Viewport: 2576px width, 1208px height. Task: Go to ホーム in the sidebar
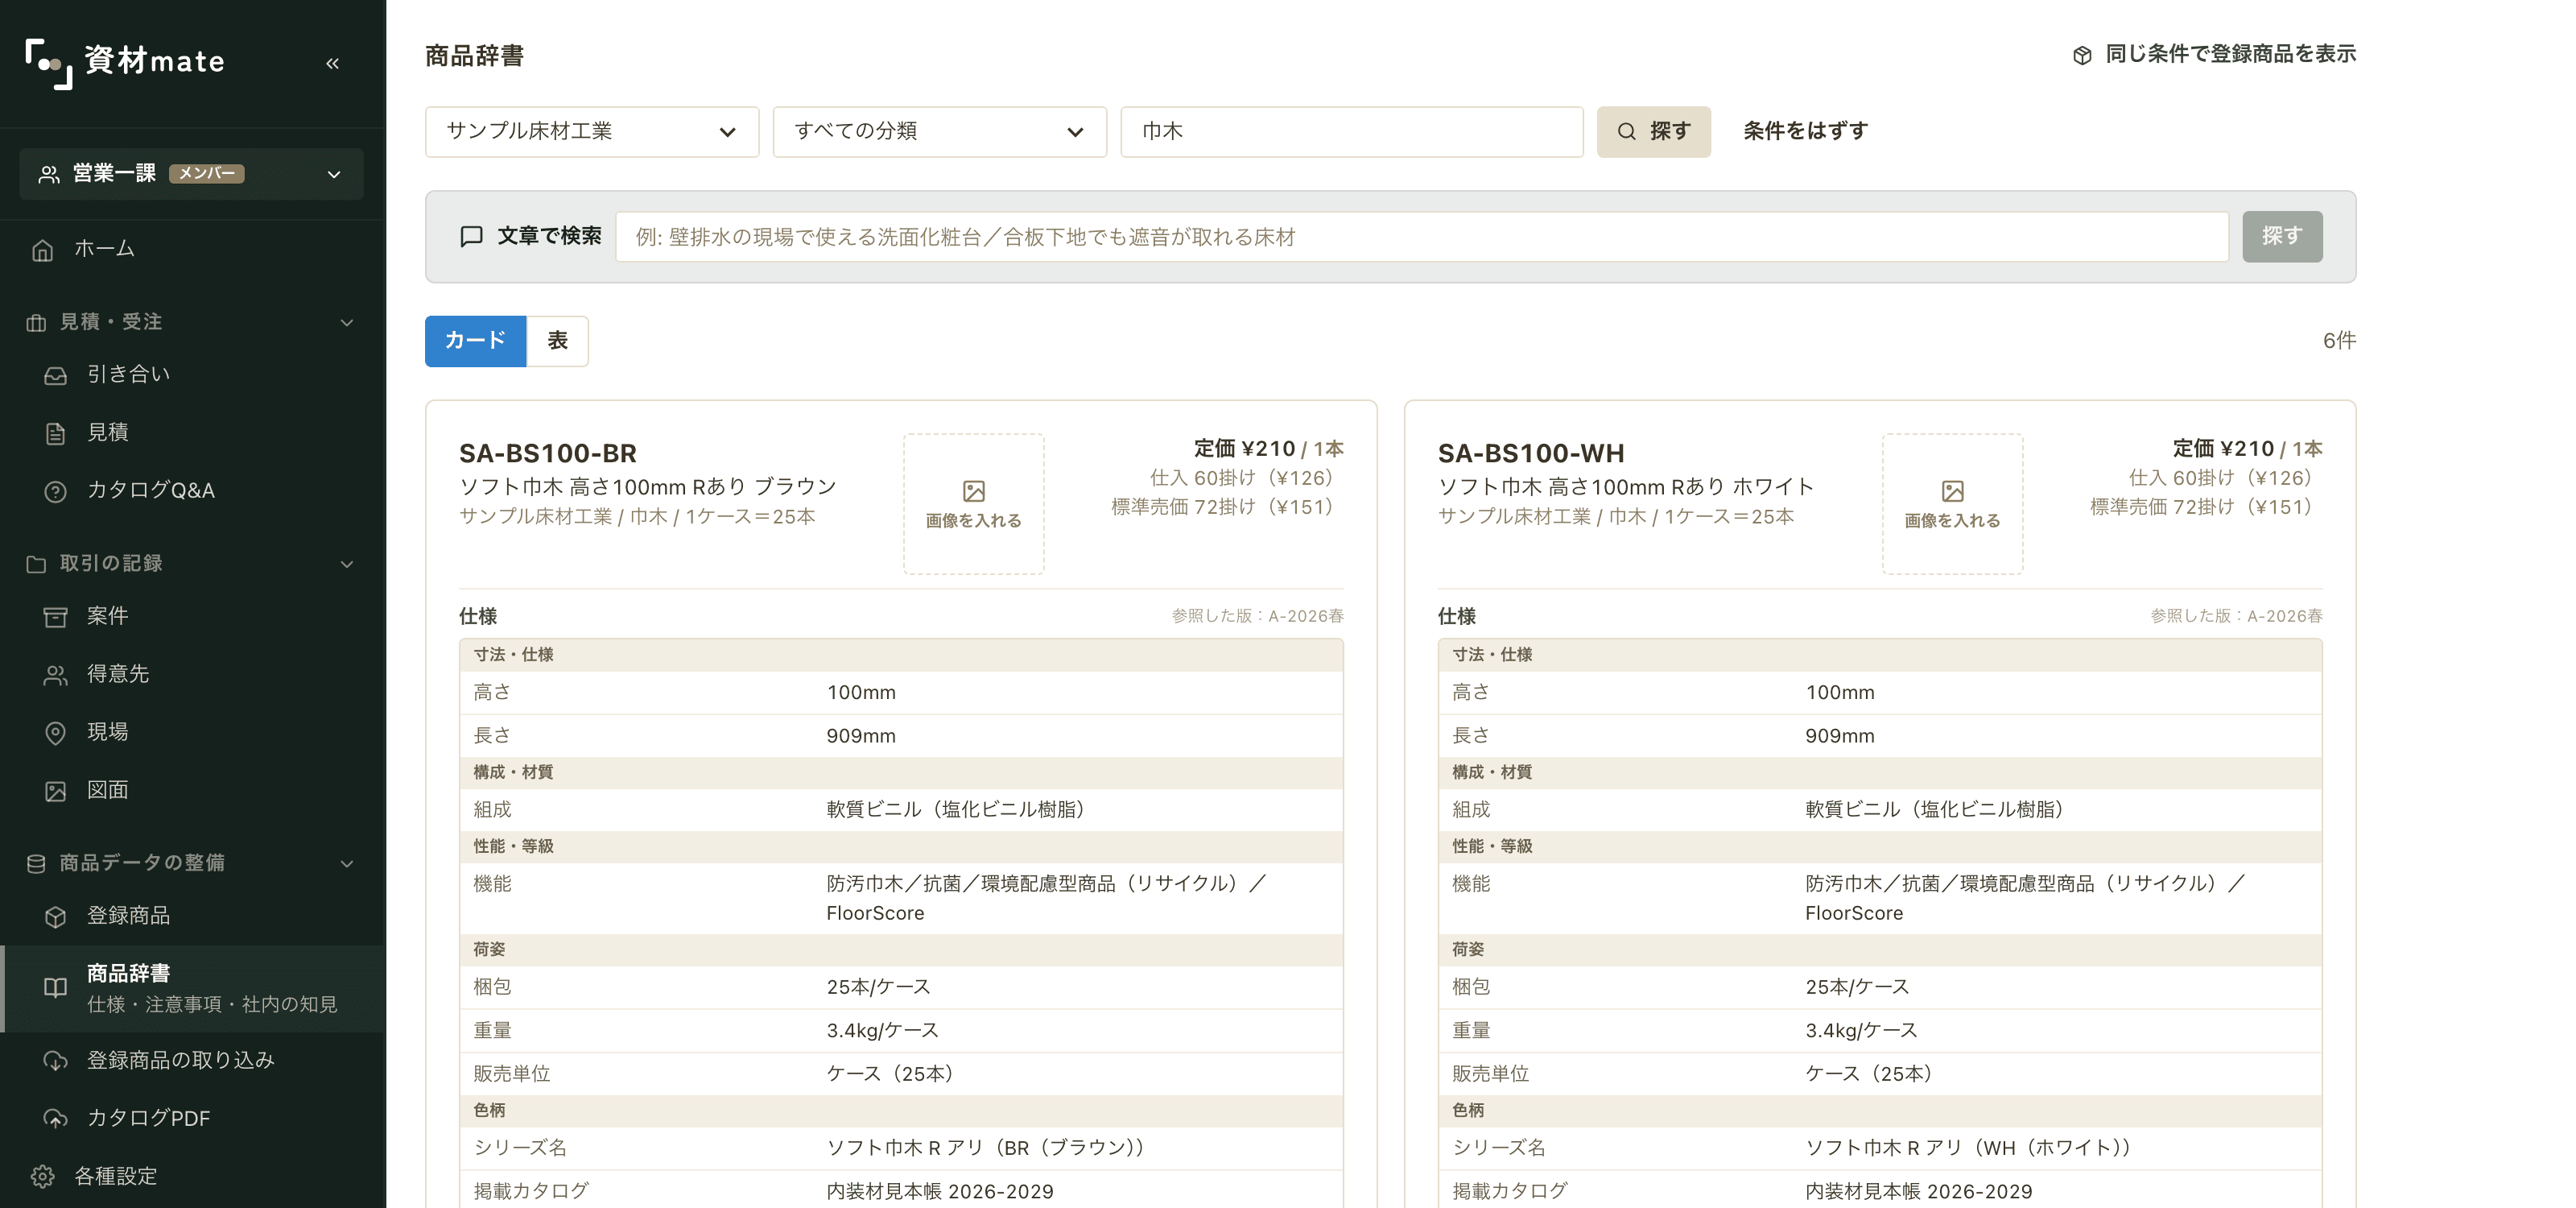(193, 249)
